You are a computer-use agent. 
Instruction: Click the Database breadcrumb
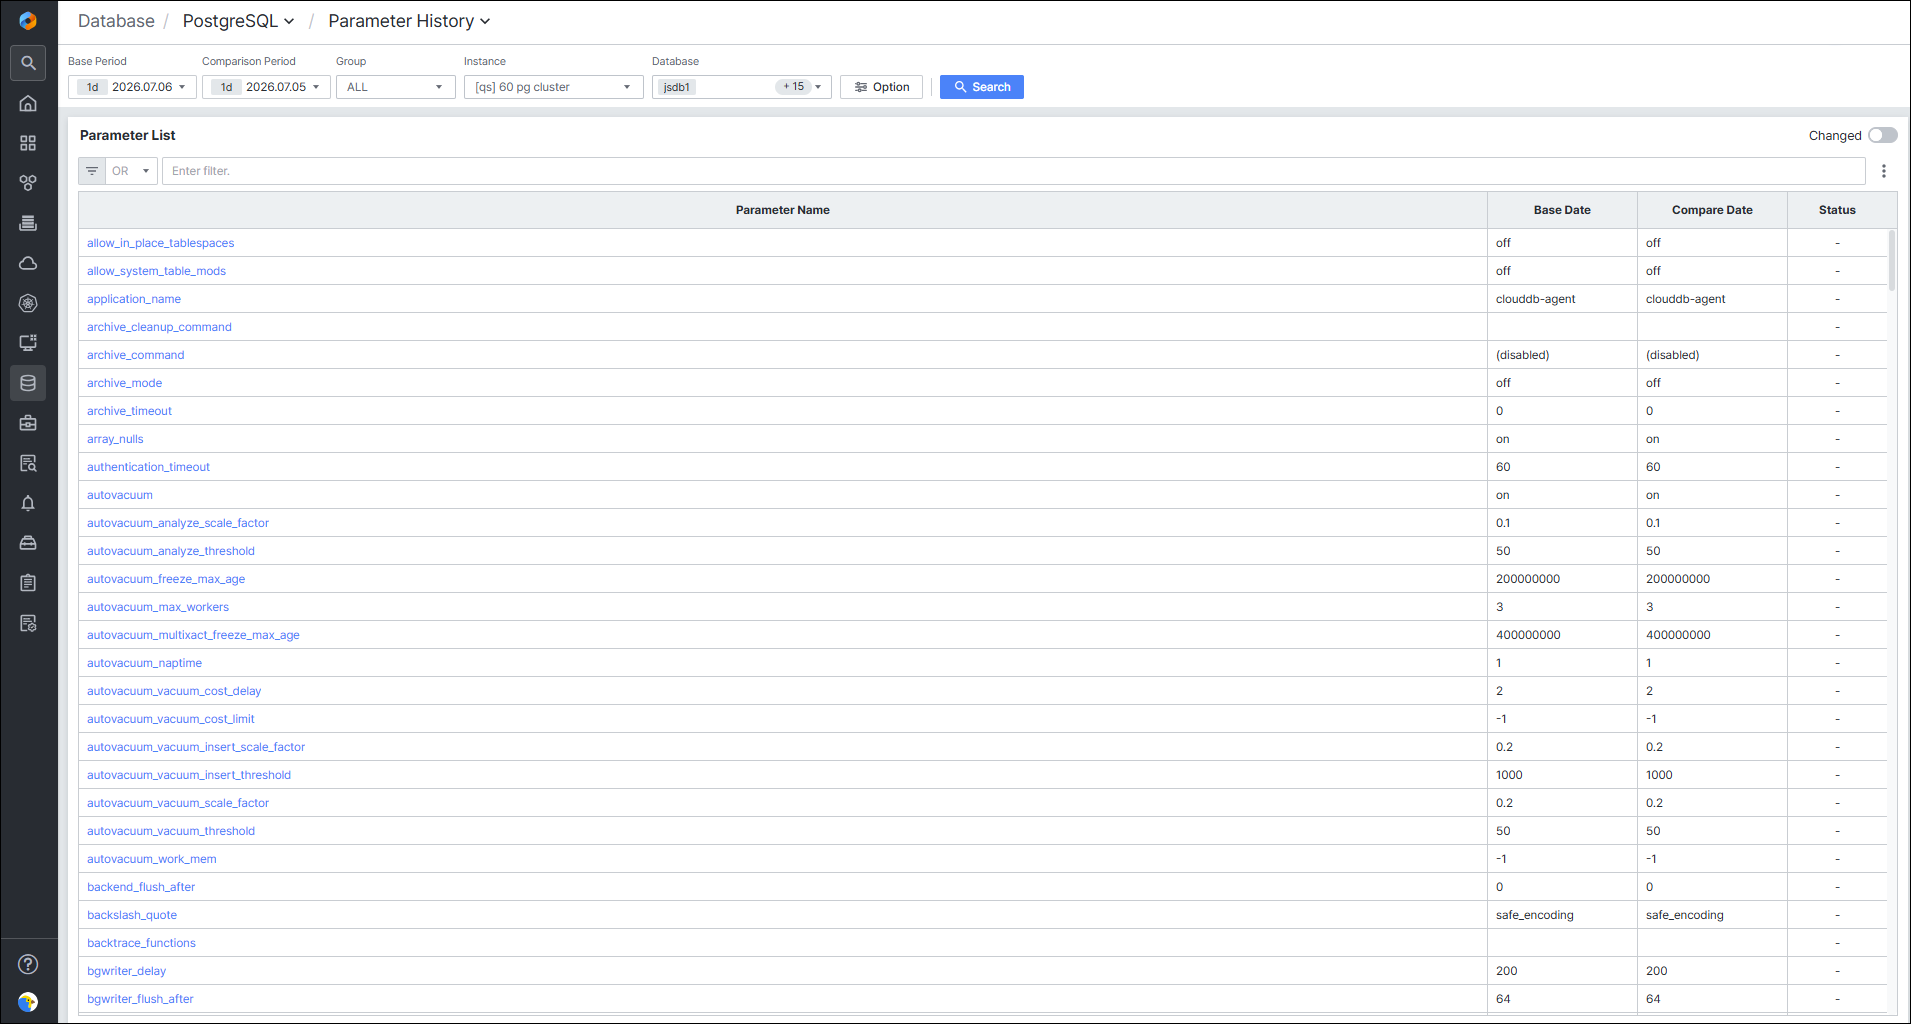[x=116, y=21]
